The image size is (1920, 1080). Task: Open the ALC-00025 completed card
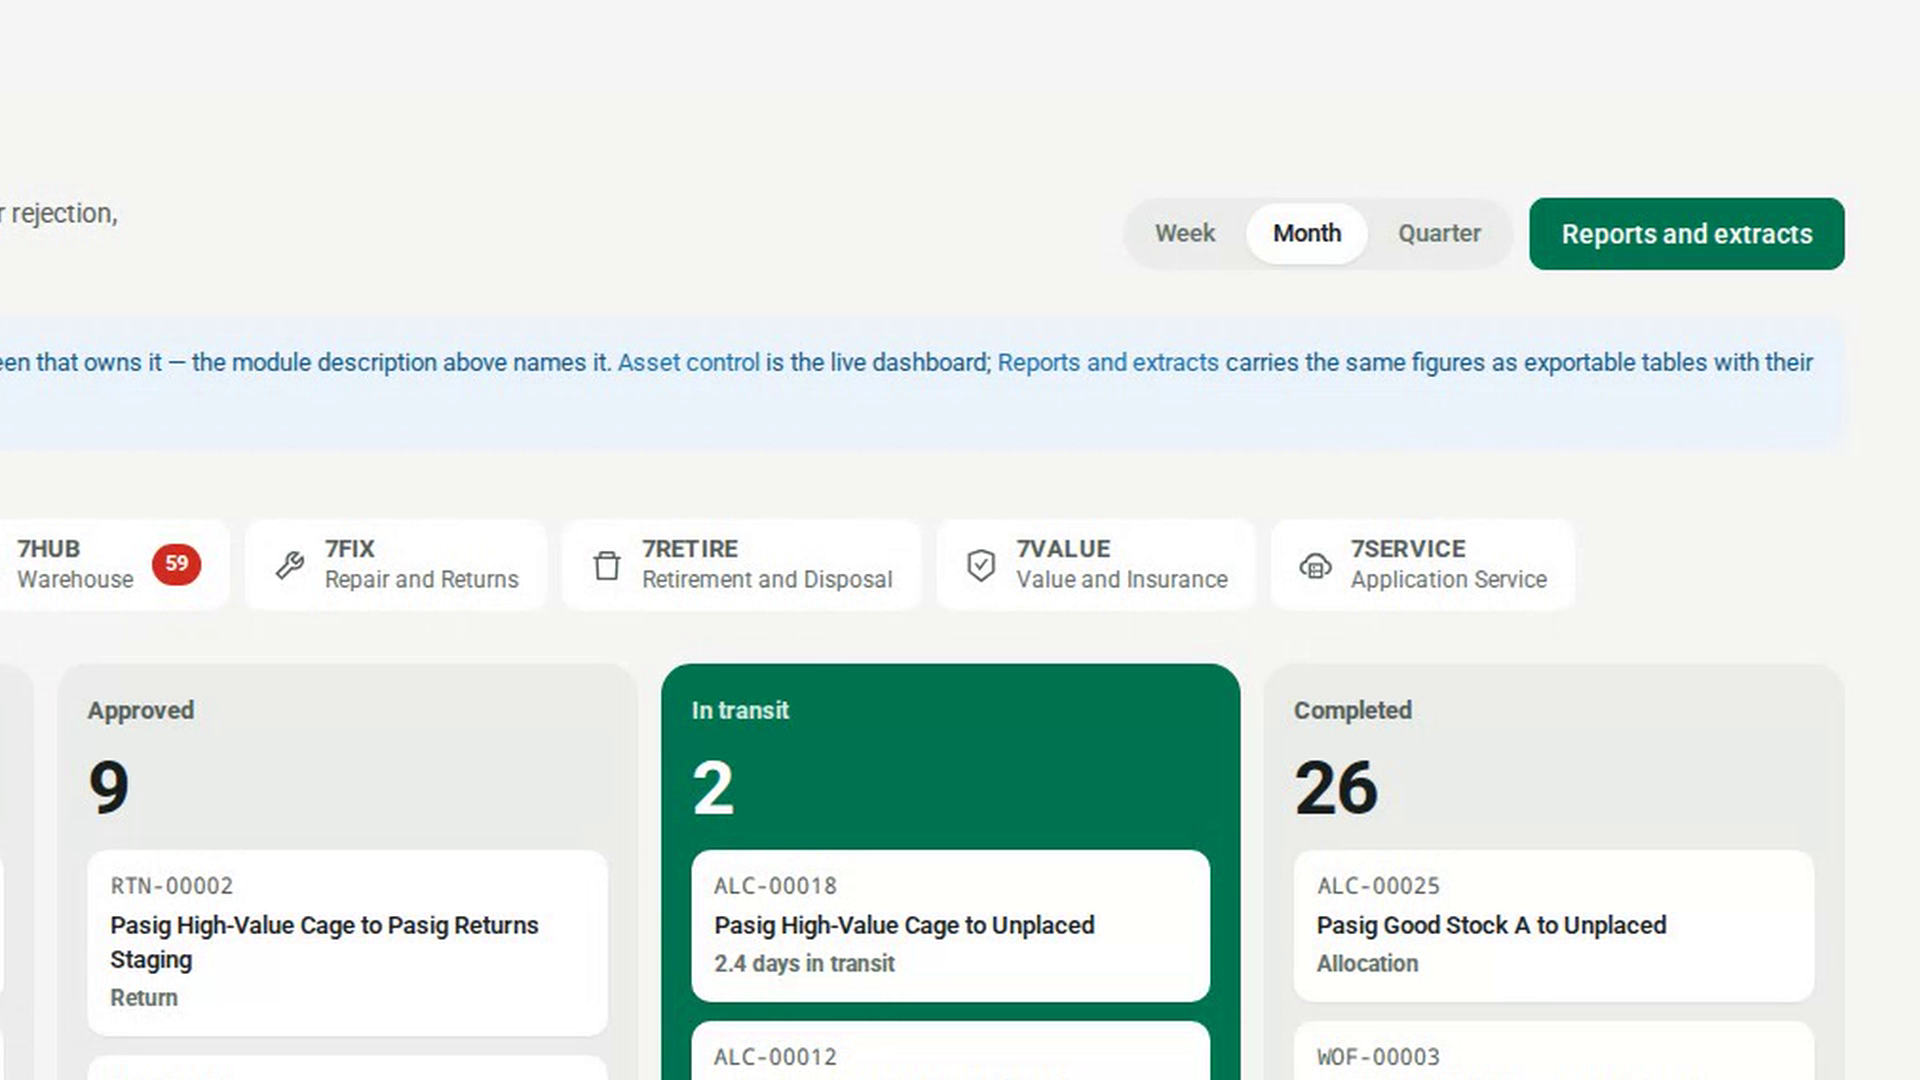pyautogui.click(x=1553, y=925)
